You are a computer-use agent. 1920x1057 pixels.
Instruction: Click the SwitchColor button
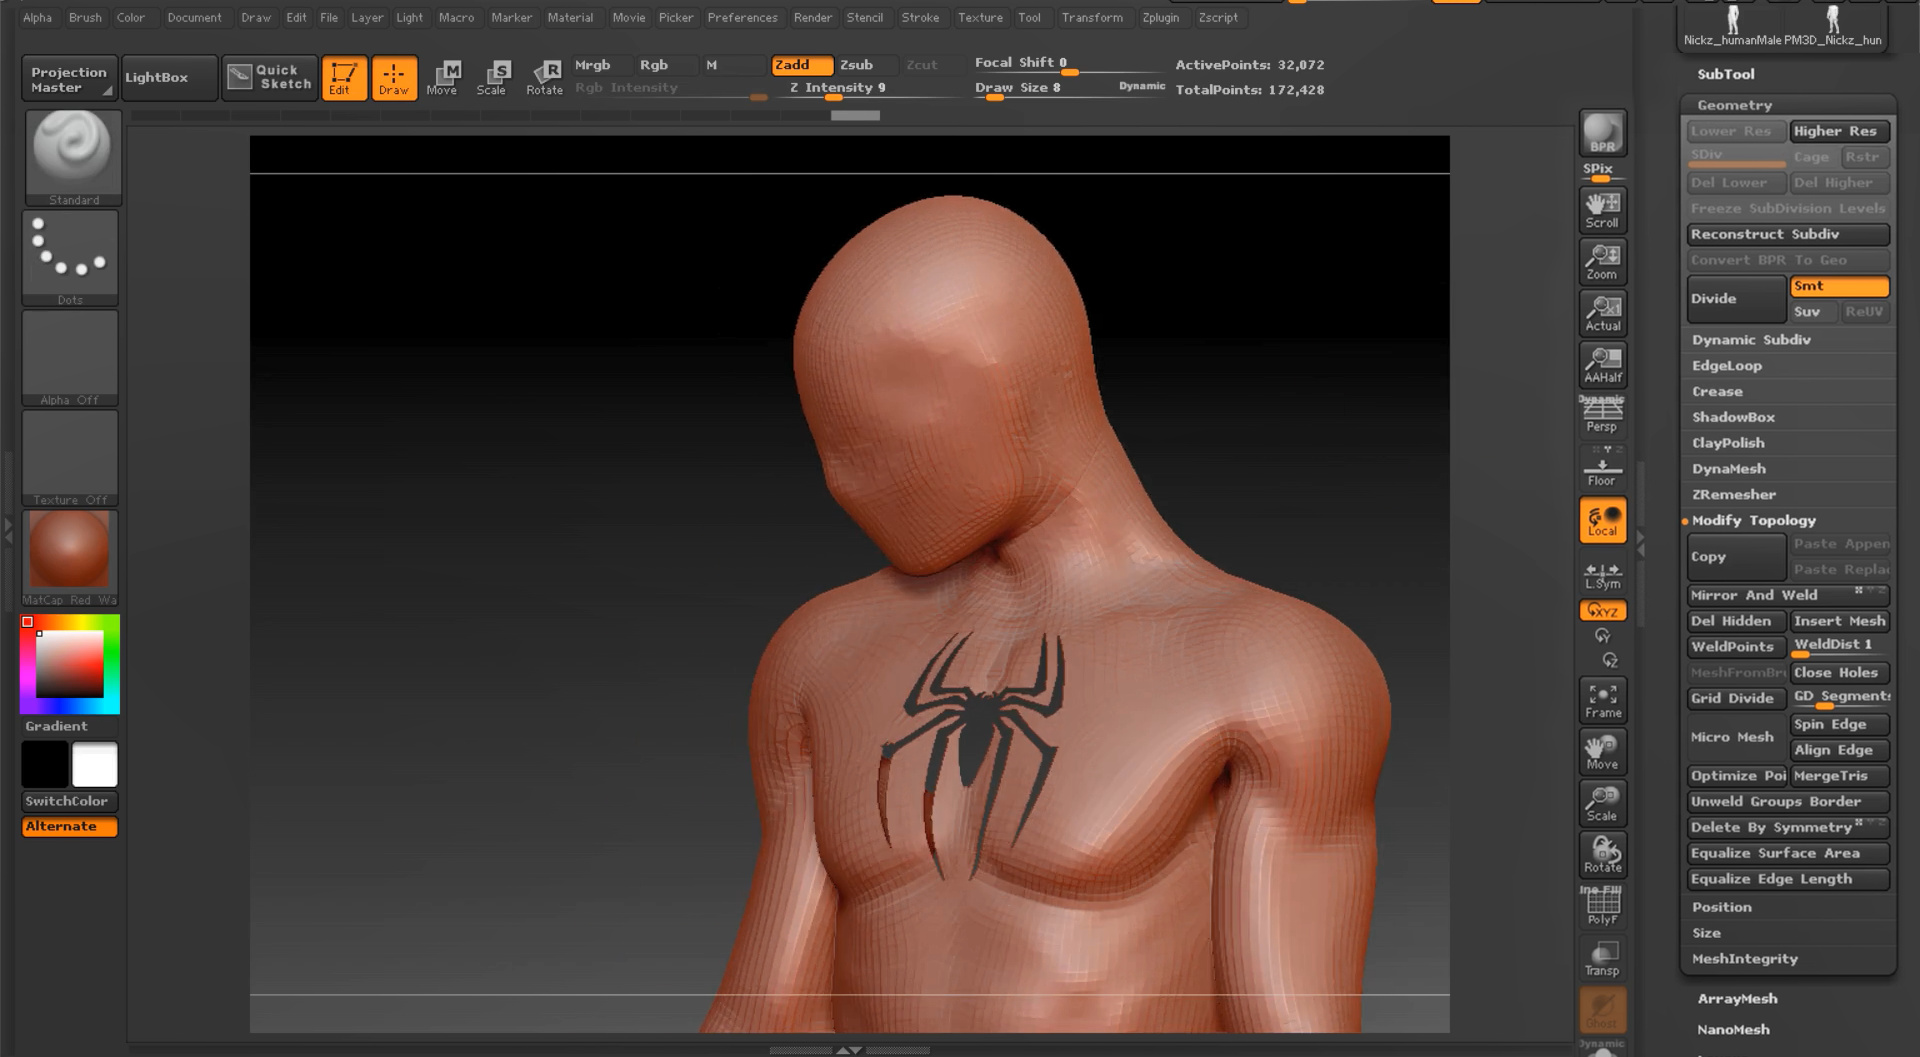coord(70,801)
